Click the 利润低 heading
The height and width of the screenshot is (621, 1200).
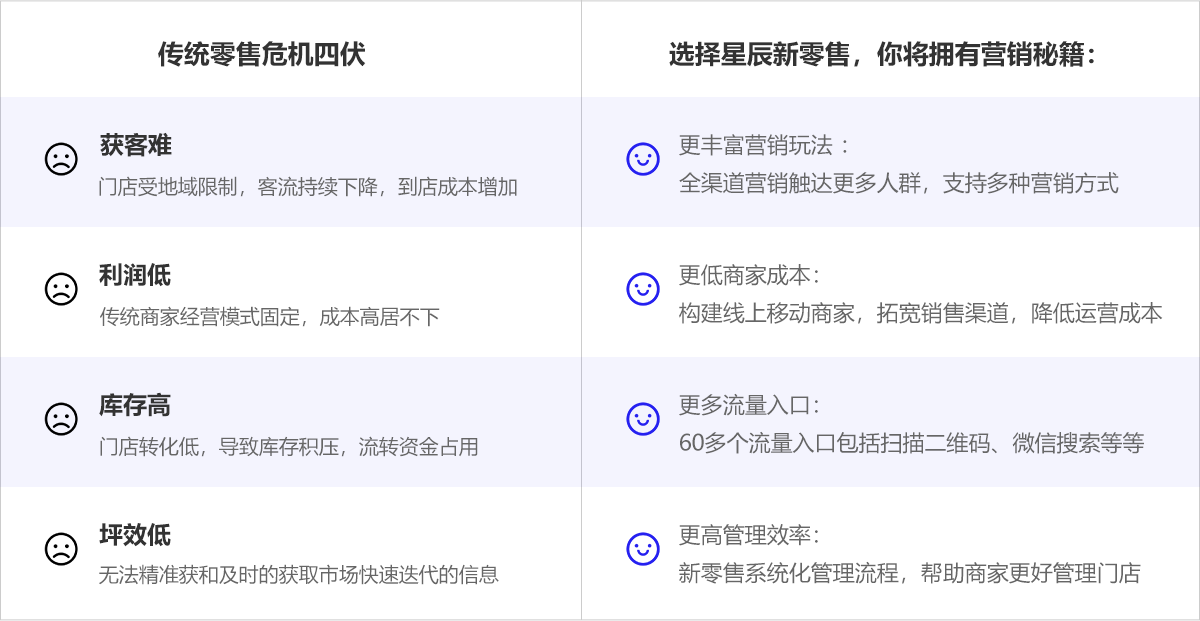136,276
